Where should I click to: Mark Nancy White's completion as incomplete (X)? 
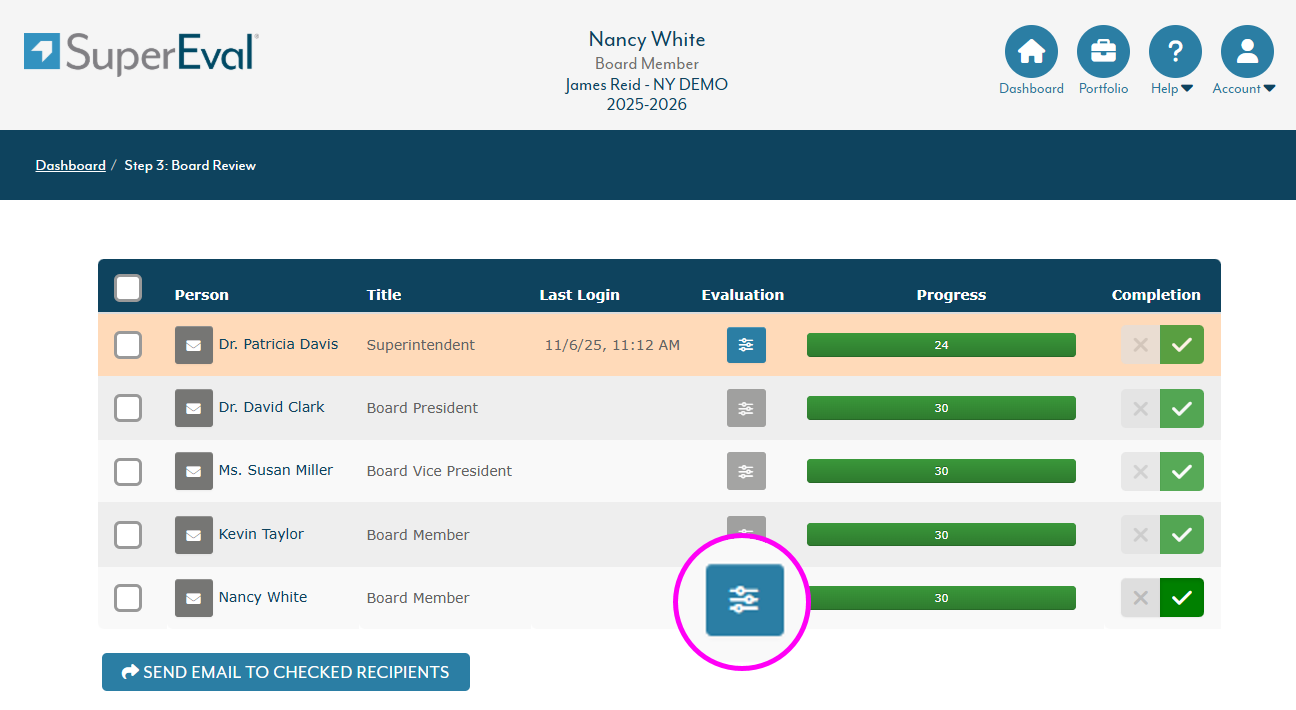1140,598
